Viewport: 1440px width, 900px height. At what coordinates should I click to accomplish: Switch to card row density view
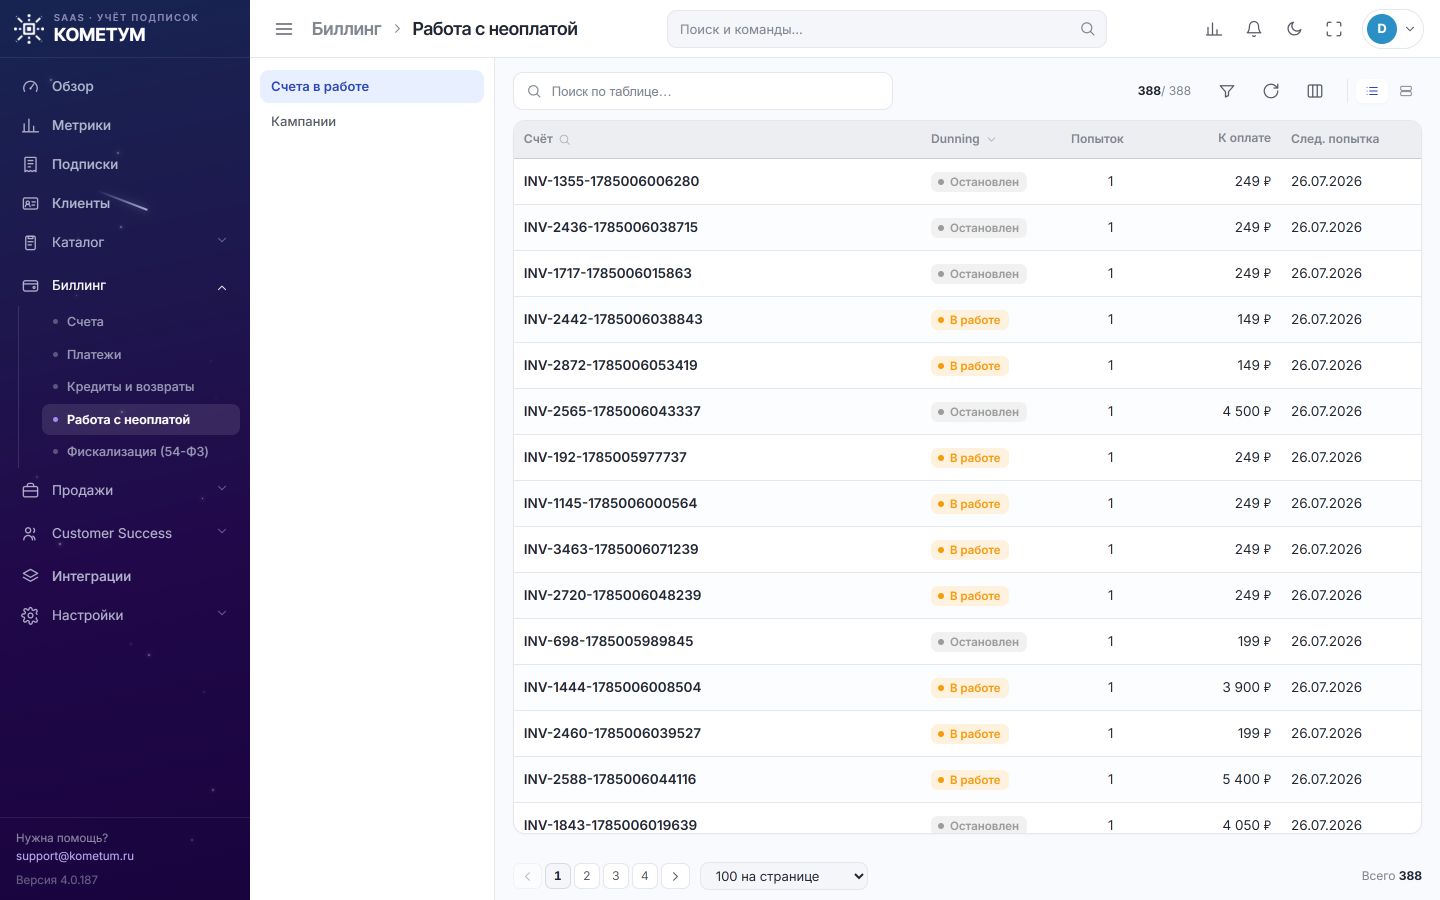[1406, 91]
